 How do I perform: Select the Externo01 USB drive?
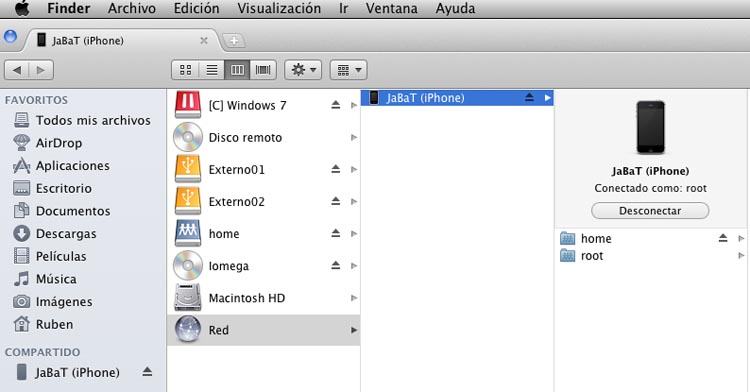click(264, 169)
